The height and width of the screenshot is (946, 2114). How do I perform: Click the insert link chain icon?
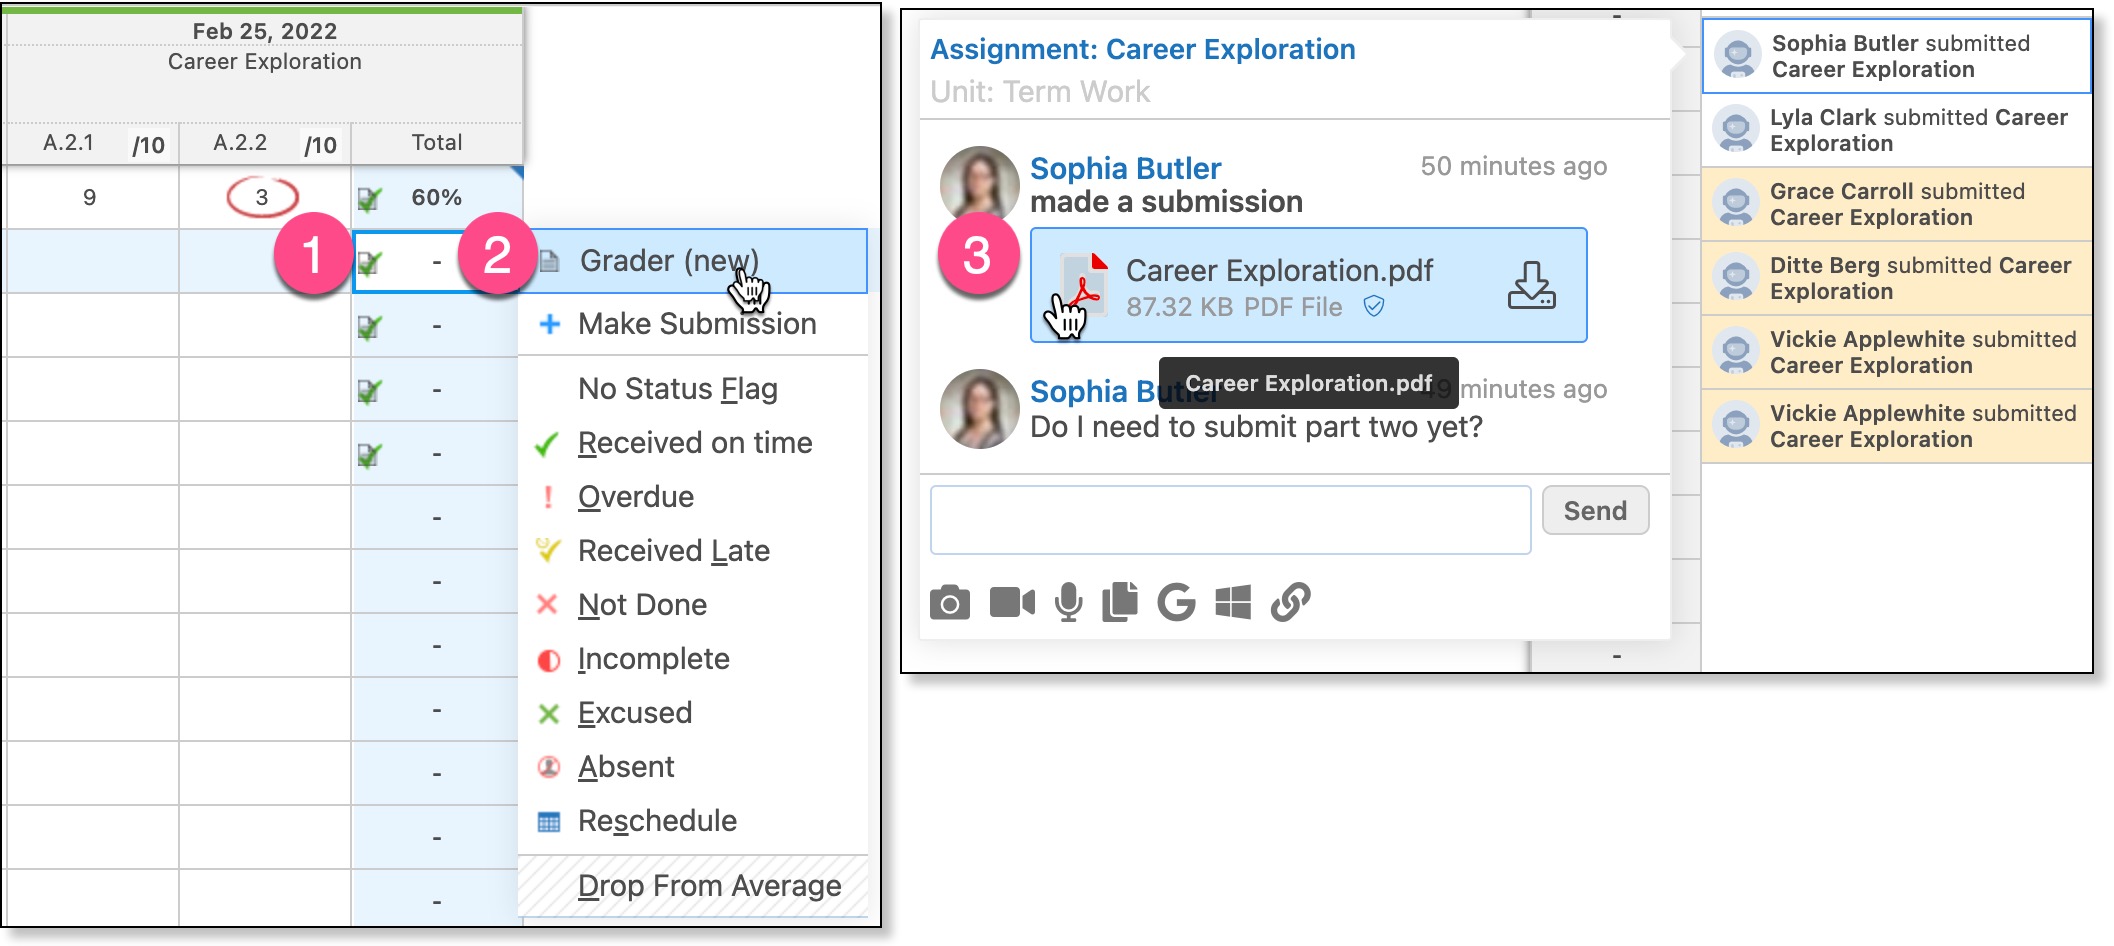pos(1290,603)
